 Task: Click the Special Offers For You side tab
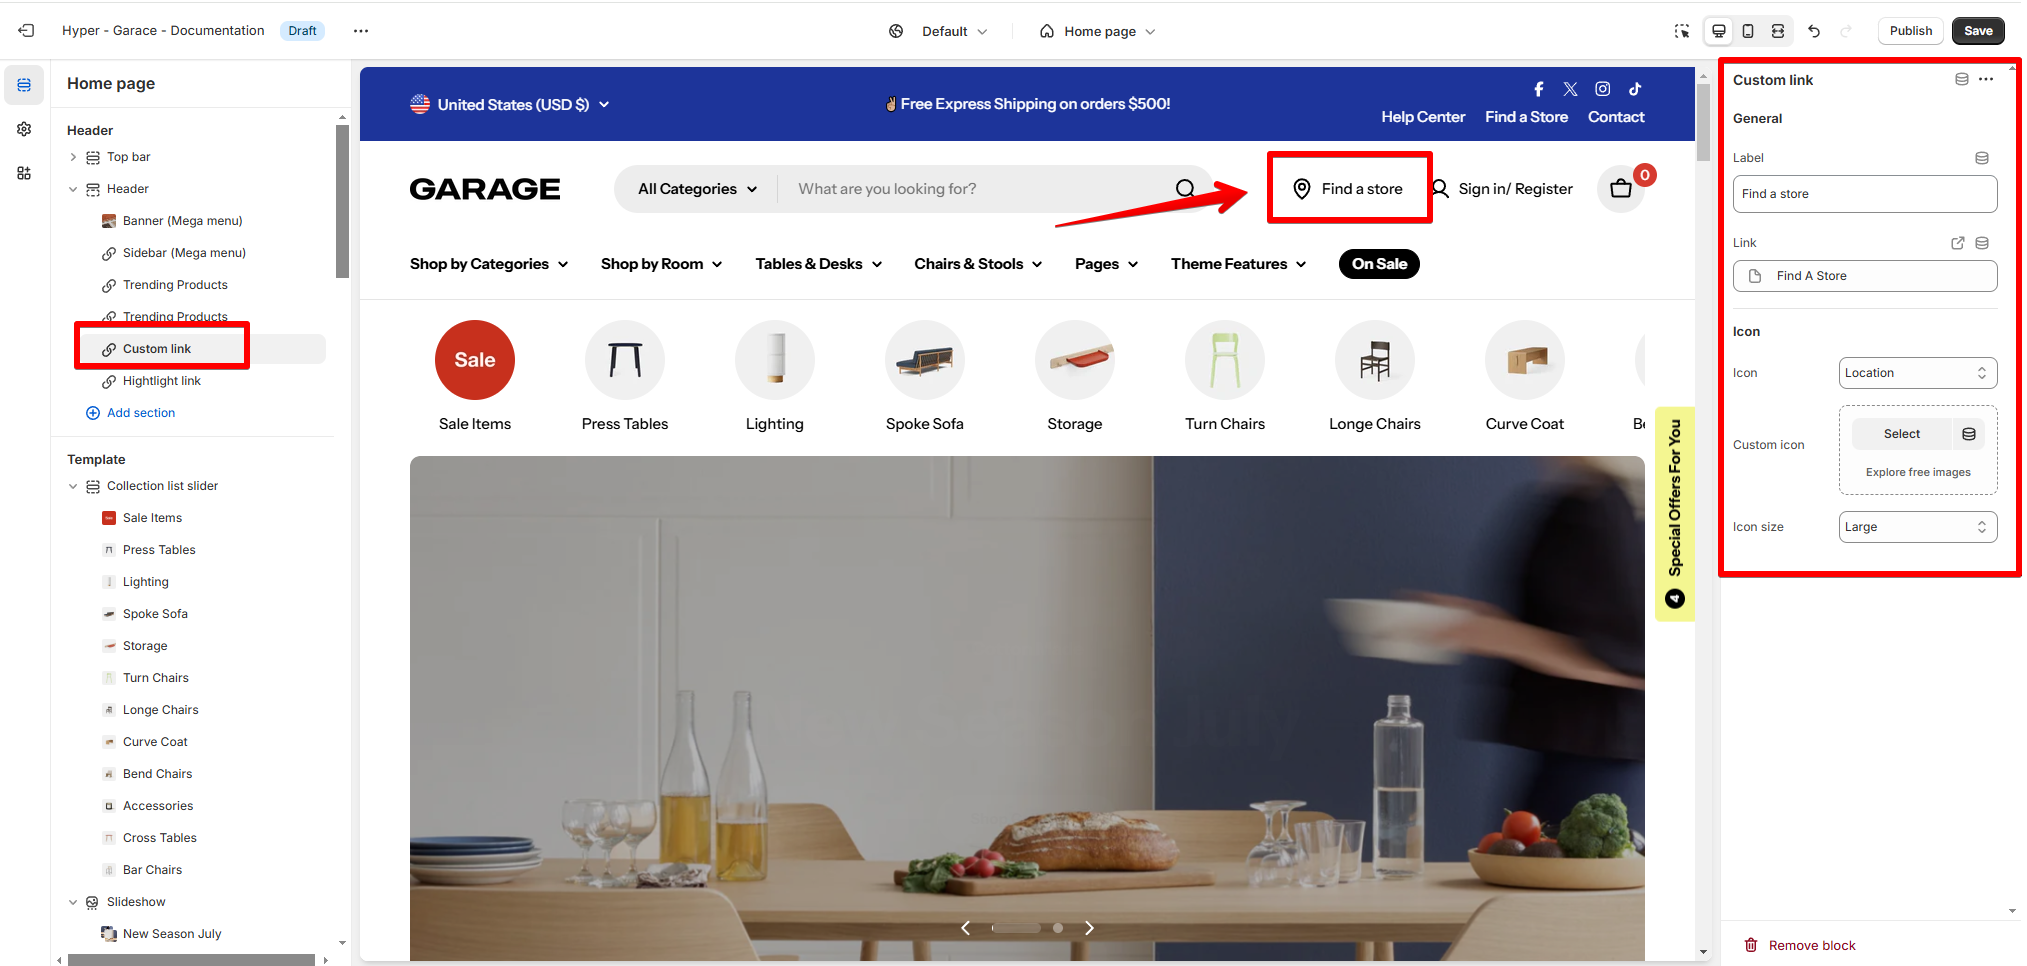[1675, 514]
